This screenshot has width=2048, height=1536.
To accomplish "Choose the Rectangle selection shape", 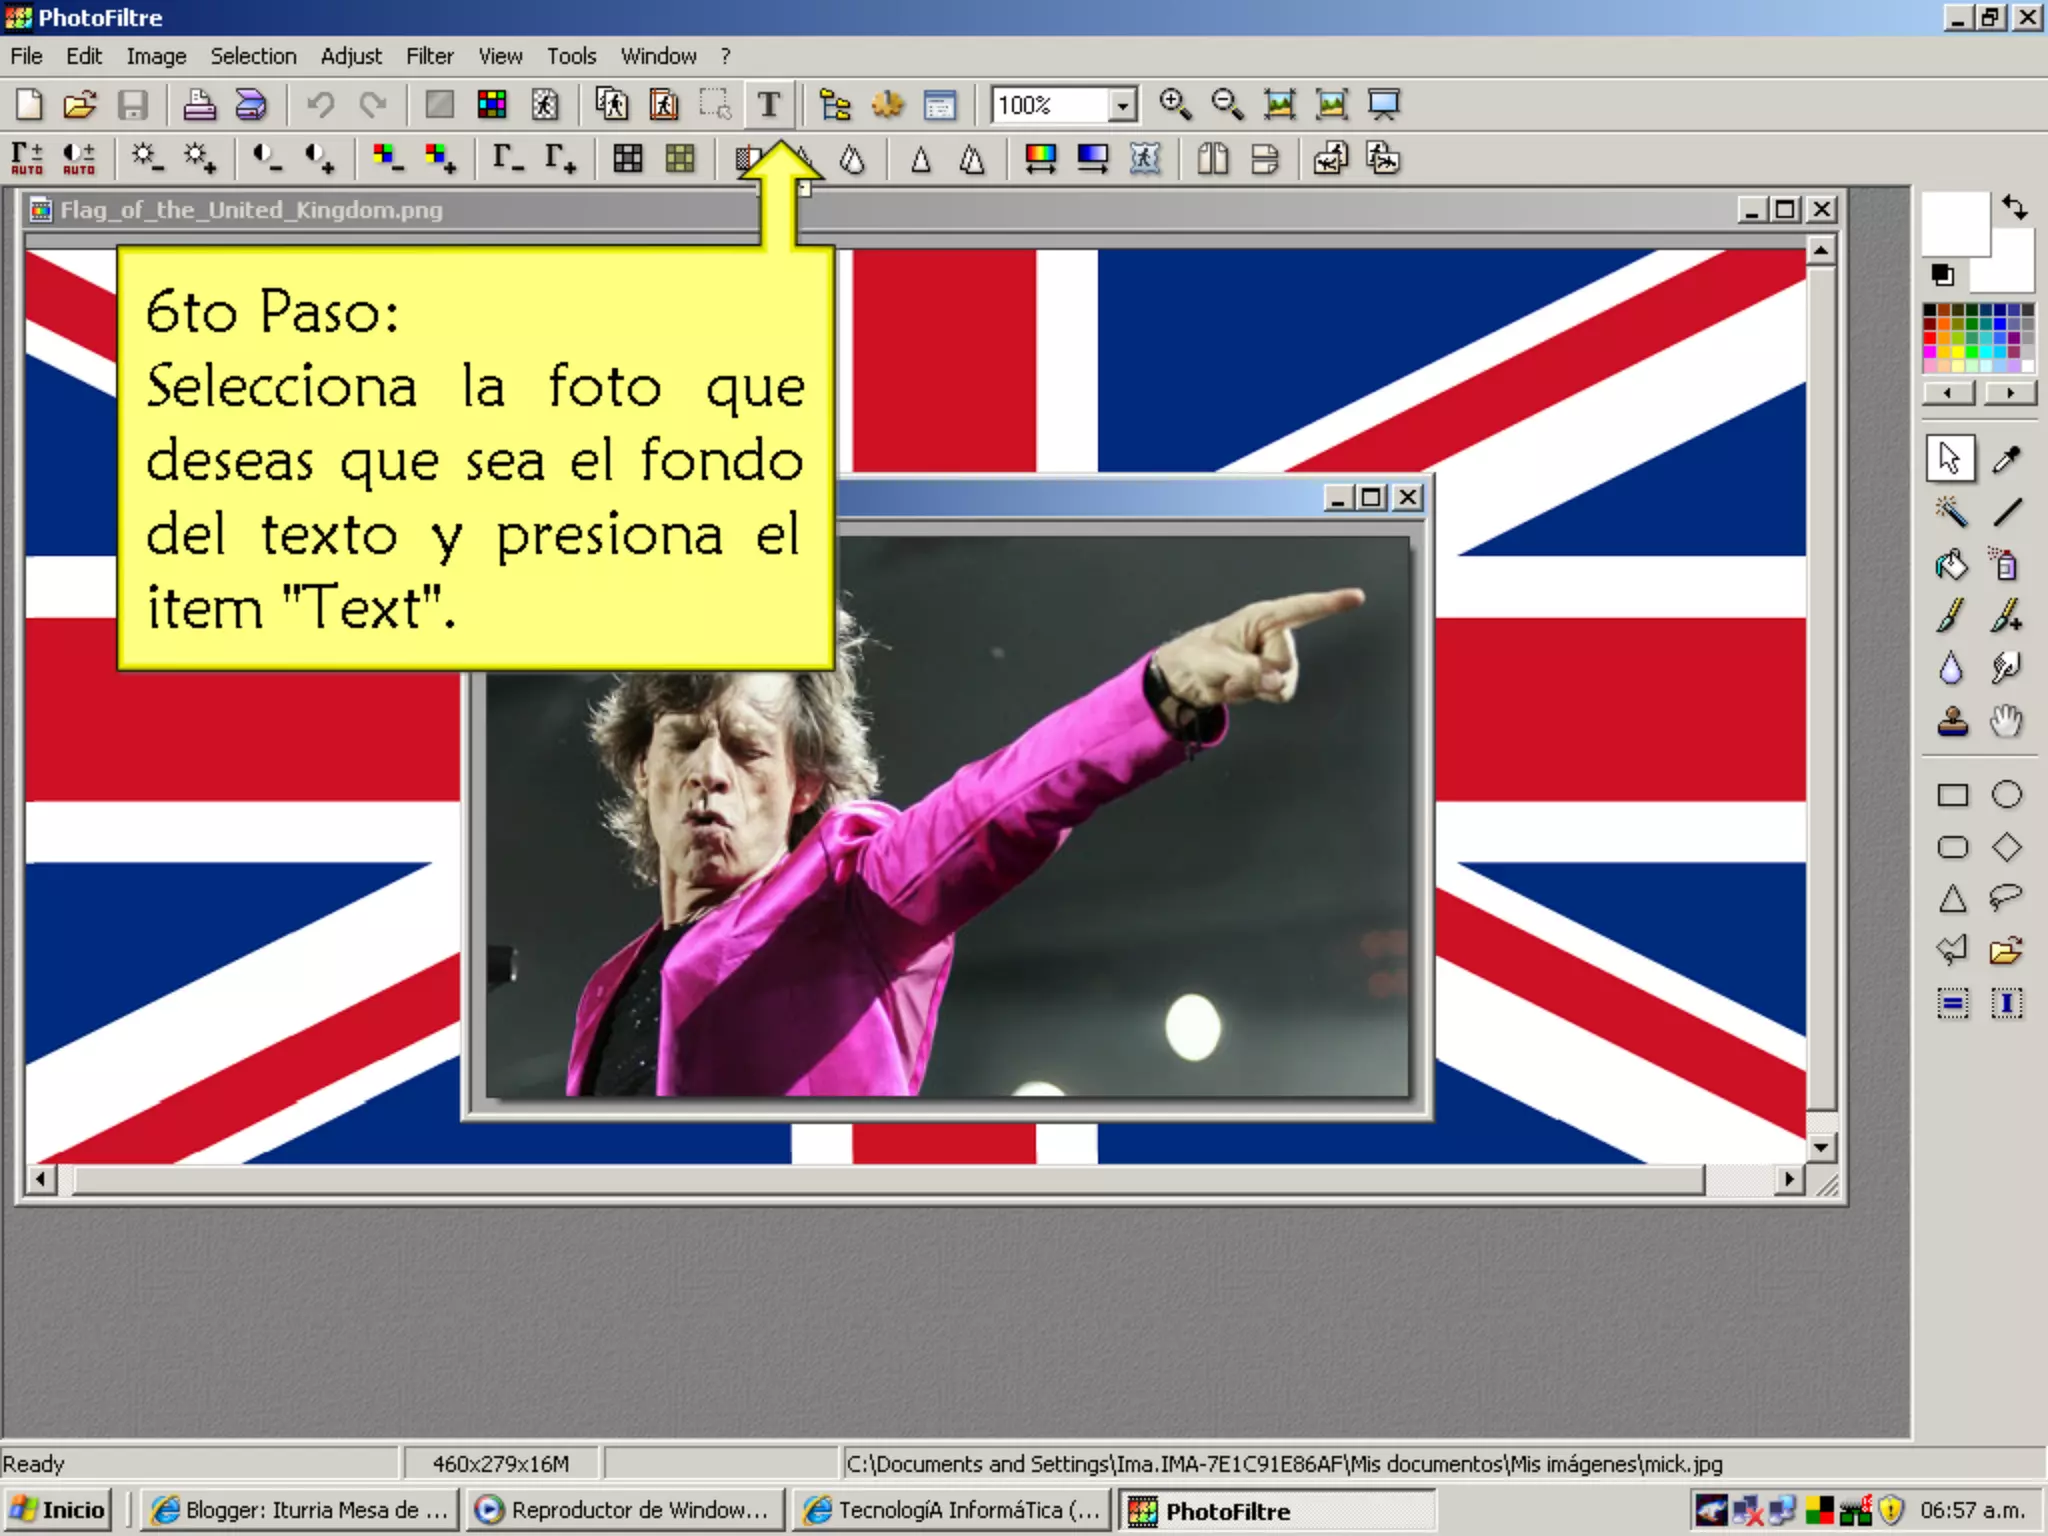I will 1952,795.
